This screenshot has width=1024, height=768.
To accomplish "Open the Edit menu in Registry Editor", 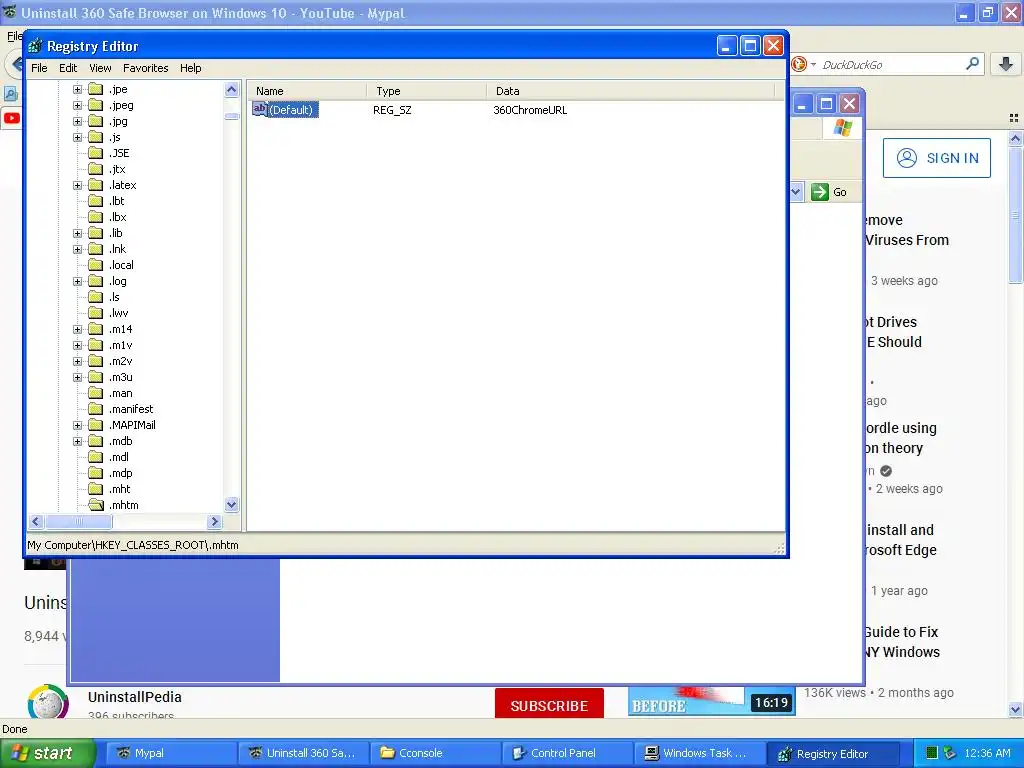I will click(x=68, y=68).
